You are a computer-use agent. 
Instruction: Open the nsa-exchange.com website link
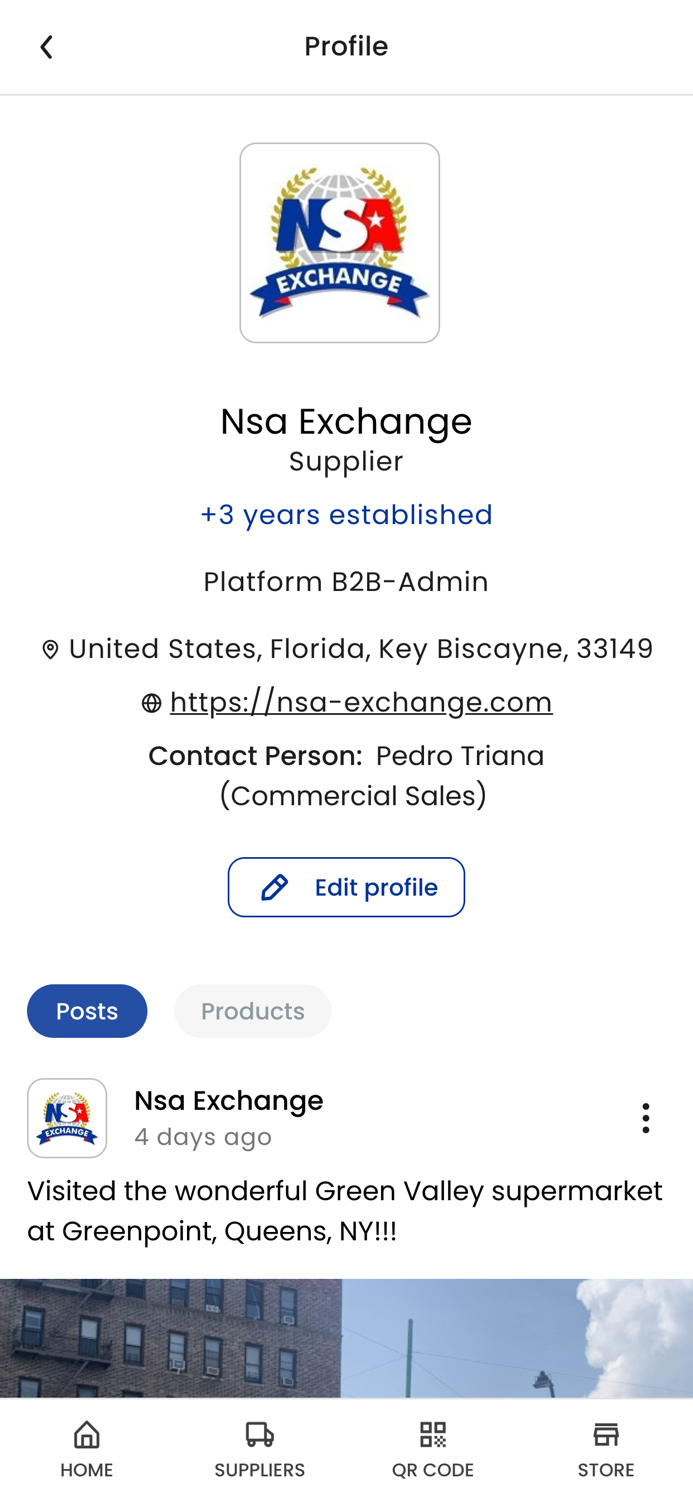tap(362, 700)
